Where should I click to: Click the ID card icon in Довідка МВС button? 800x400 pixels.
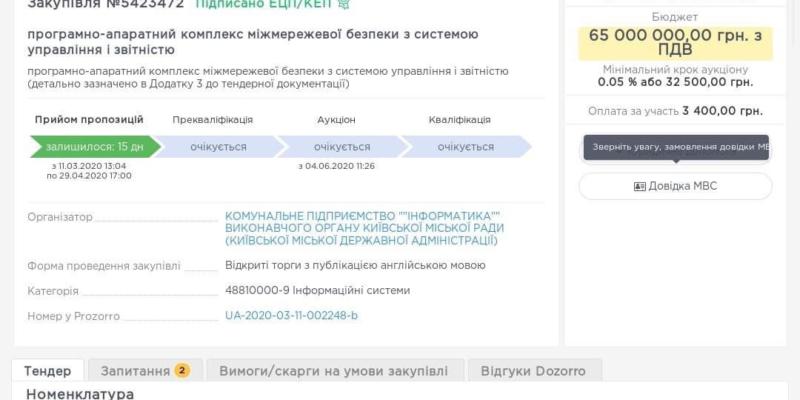[x=639, y=187]
